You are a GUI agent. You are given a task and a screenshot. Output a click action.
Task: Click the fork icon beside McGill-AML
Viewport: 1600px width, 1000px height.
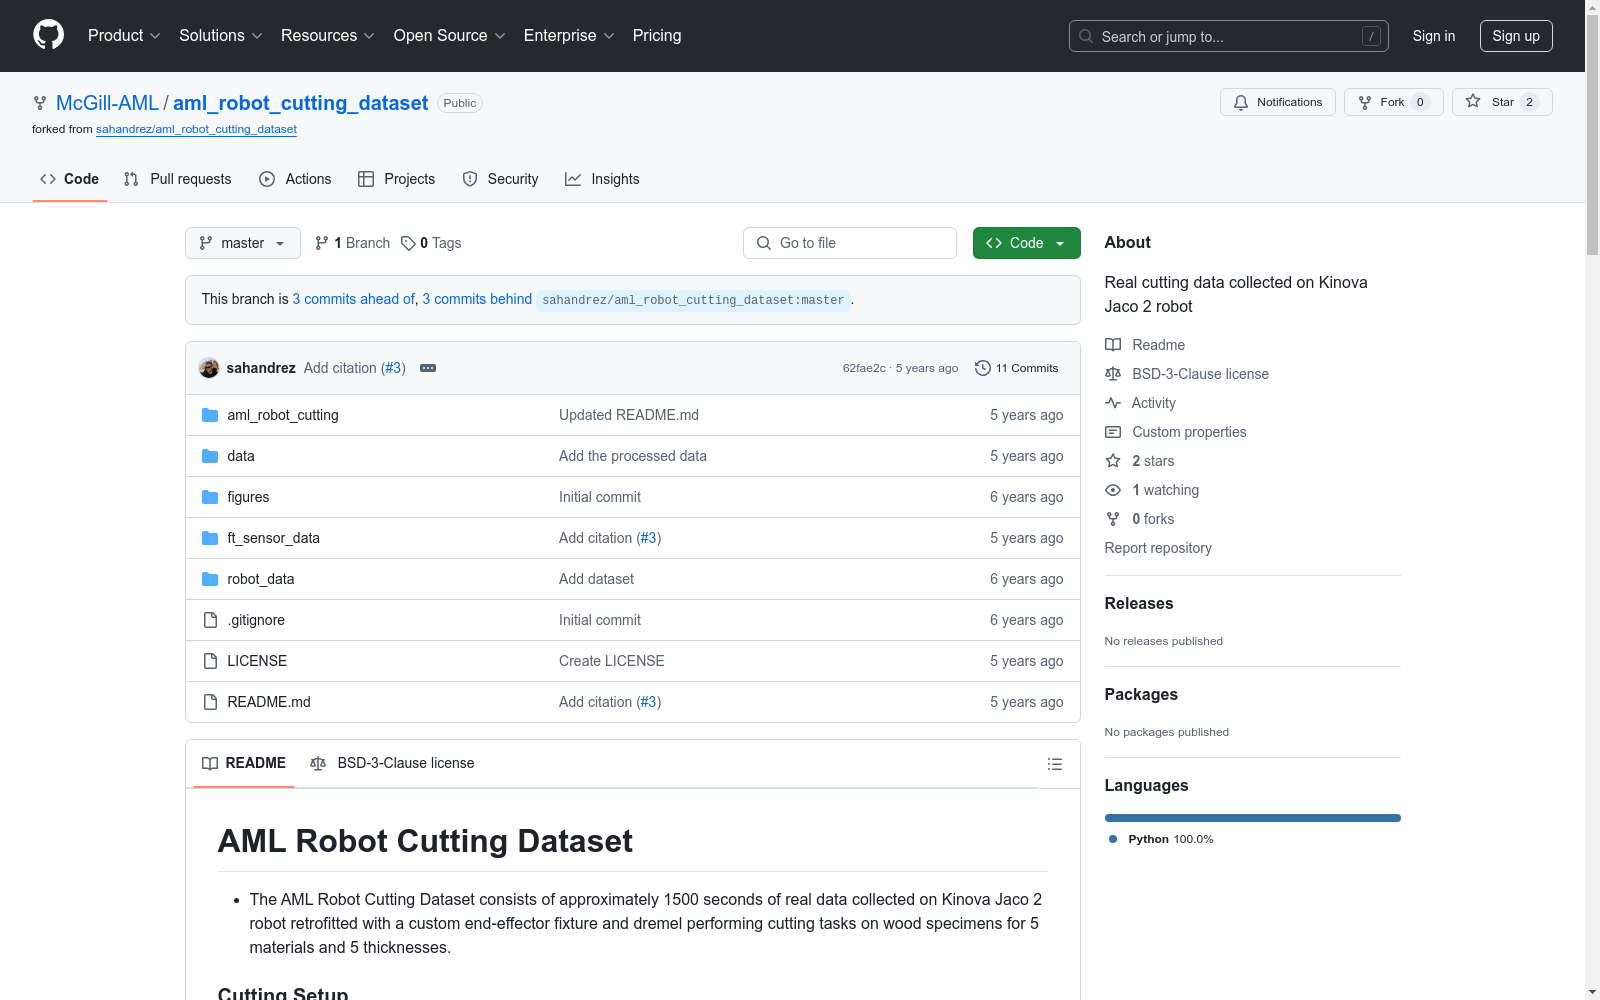point(40,103)
